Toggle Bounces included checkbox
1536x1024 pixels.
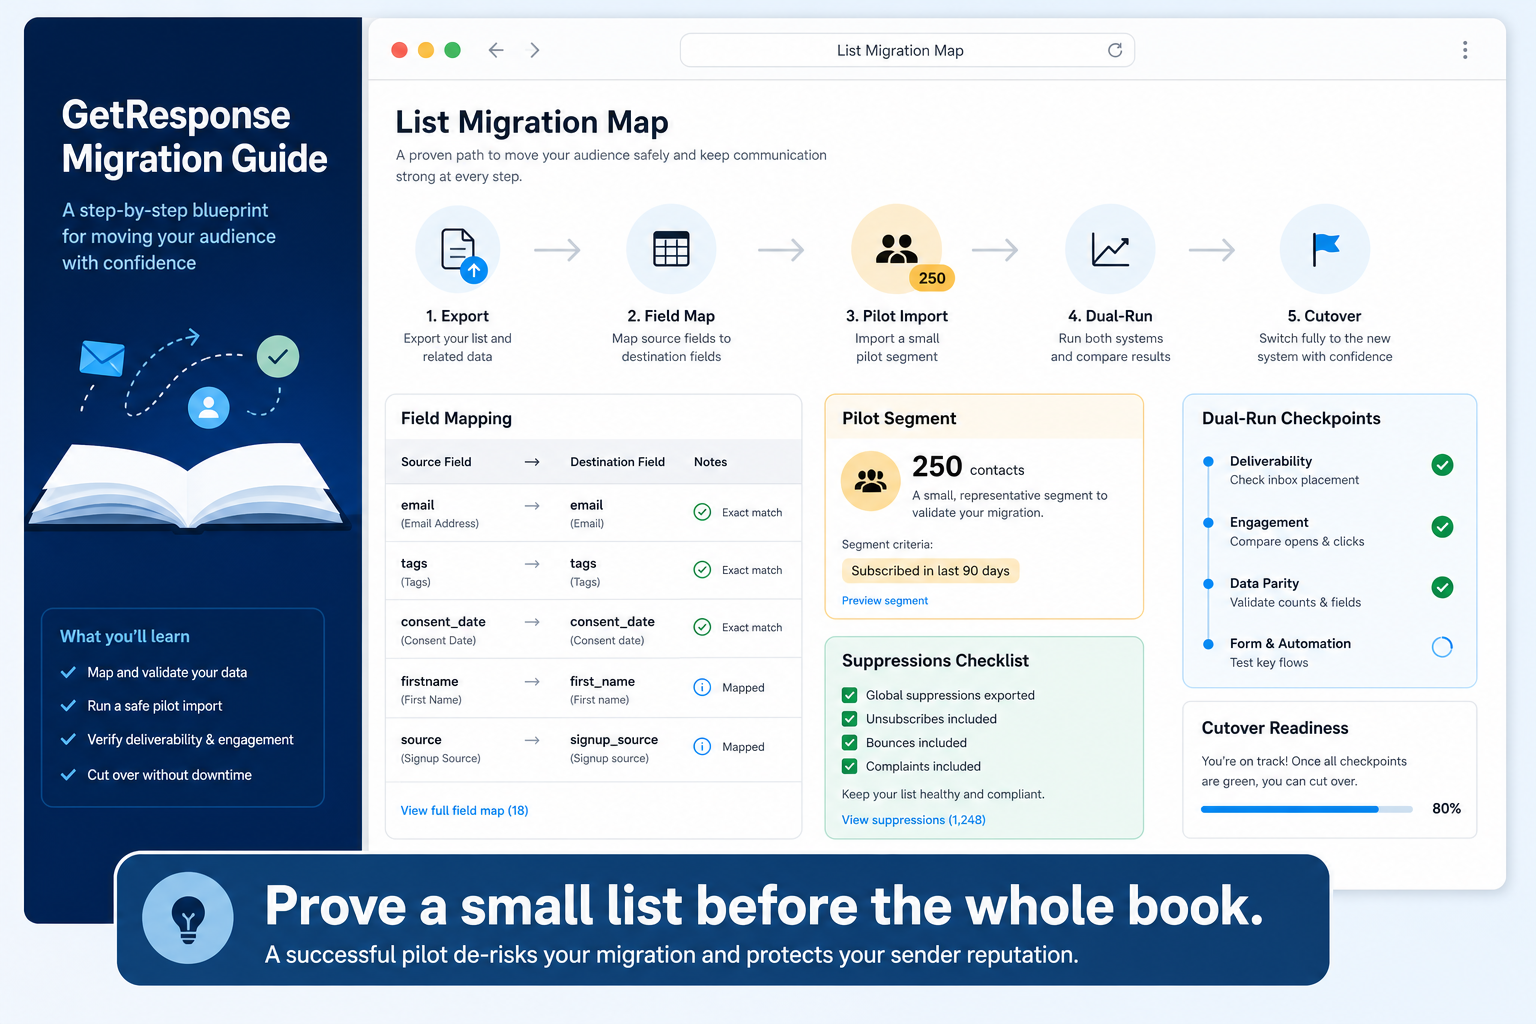pyautogui.click(x=850, y=743)
